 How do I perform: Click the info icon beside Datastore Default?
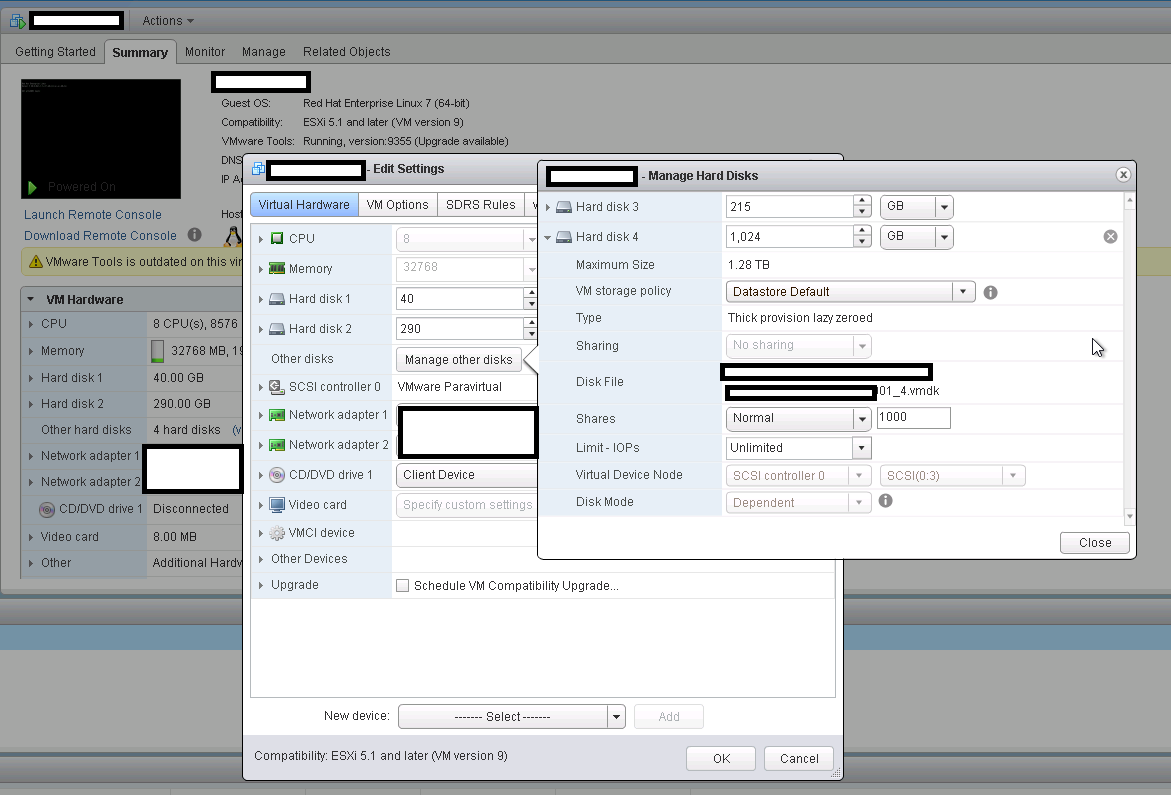(x=990, y=293)
